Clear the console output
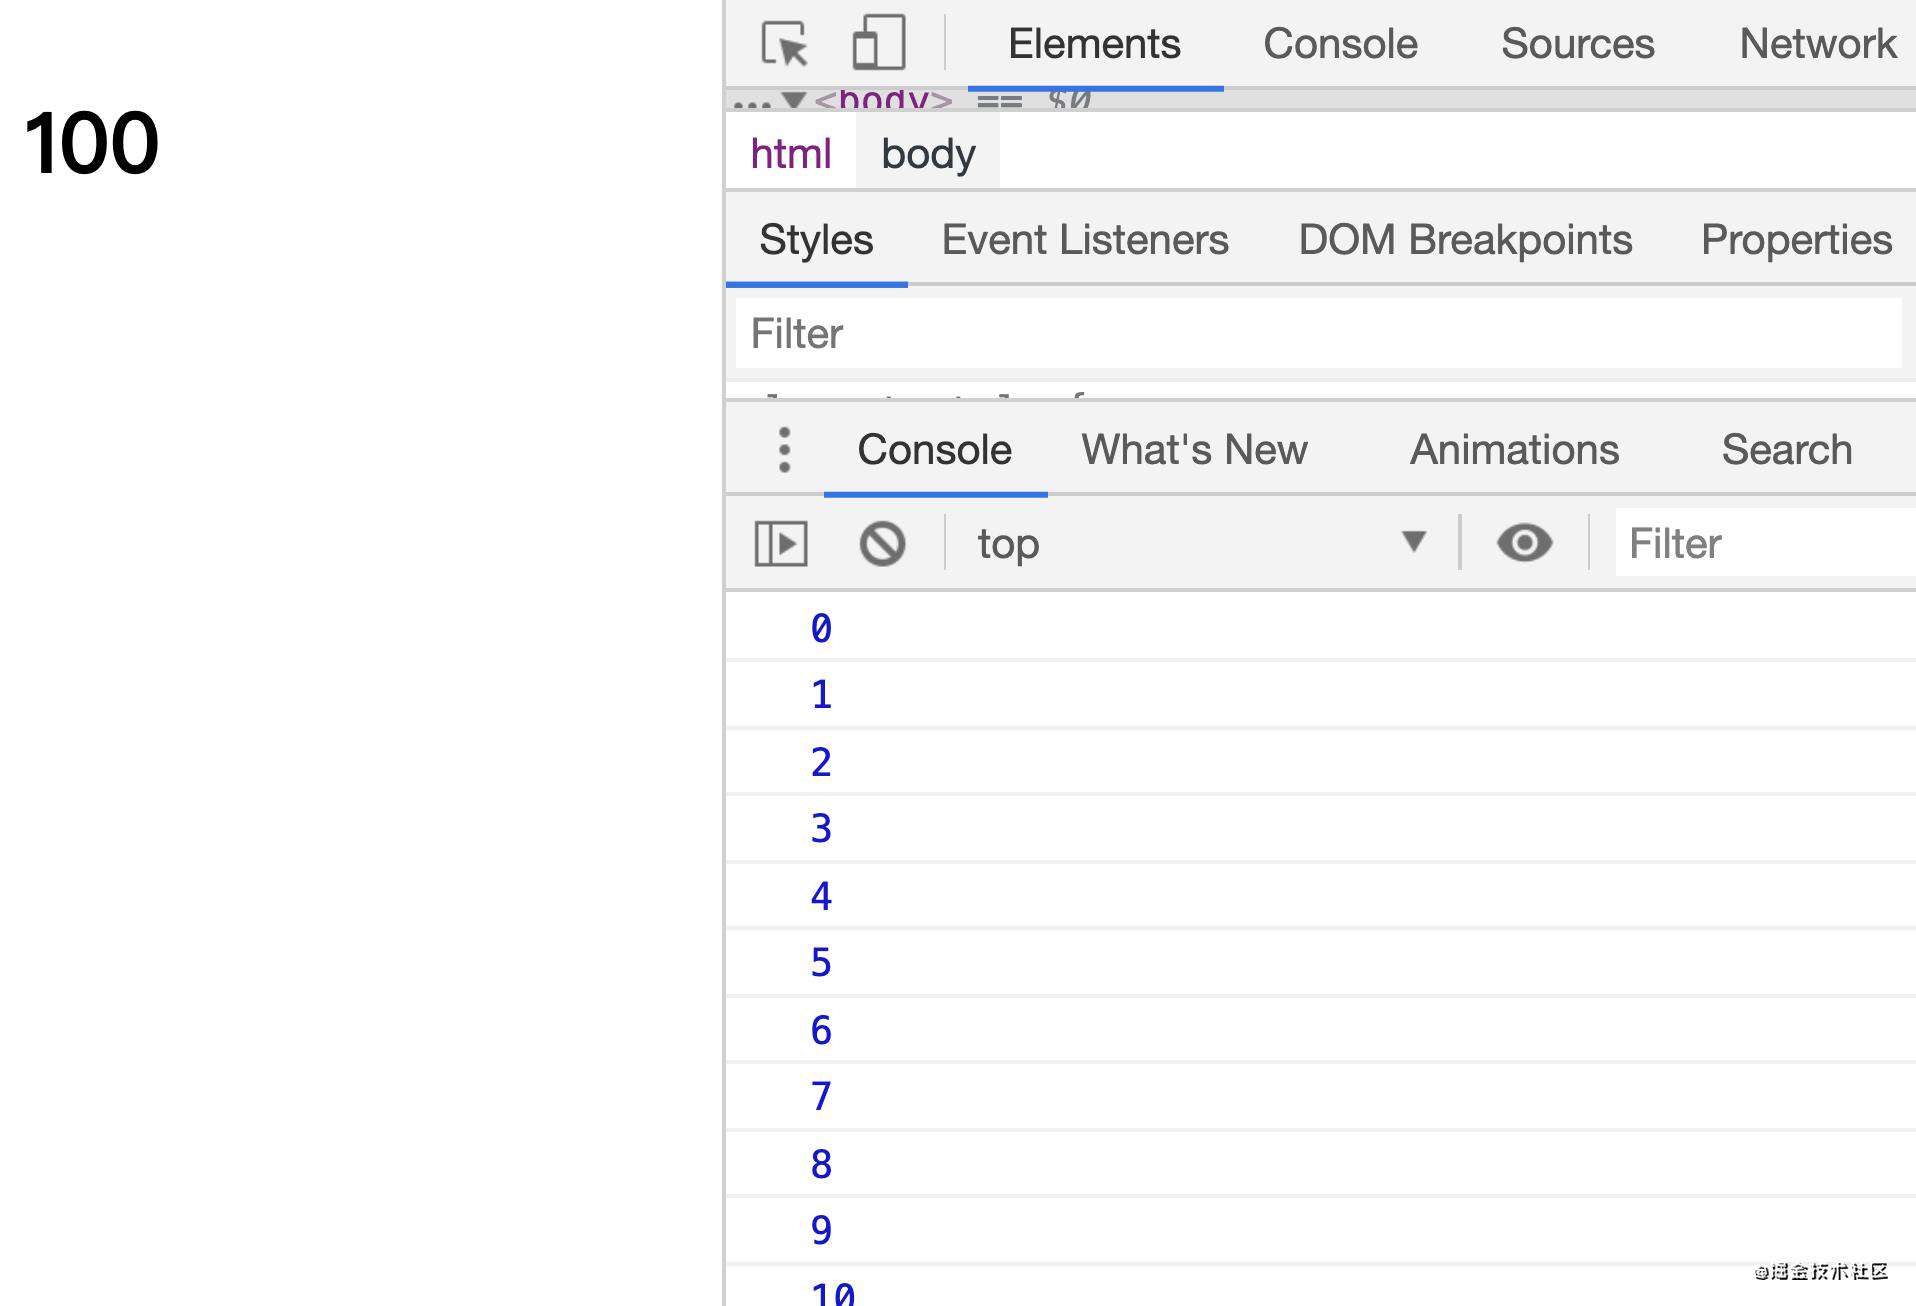 (x=882, y=544)
